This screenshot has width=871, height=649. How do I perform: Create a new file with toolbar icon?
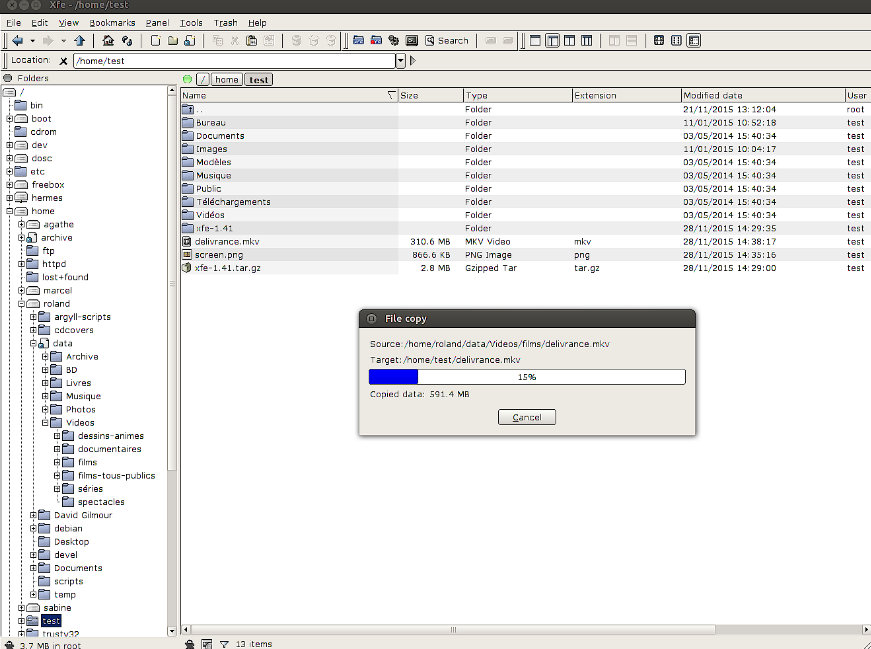click(156, 41)
